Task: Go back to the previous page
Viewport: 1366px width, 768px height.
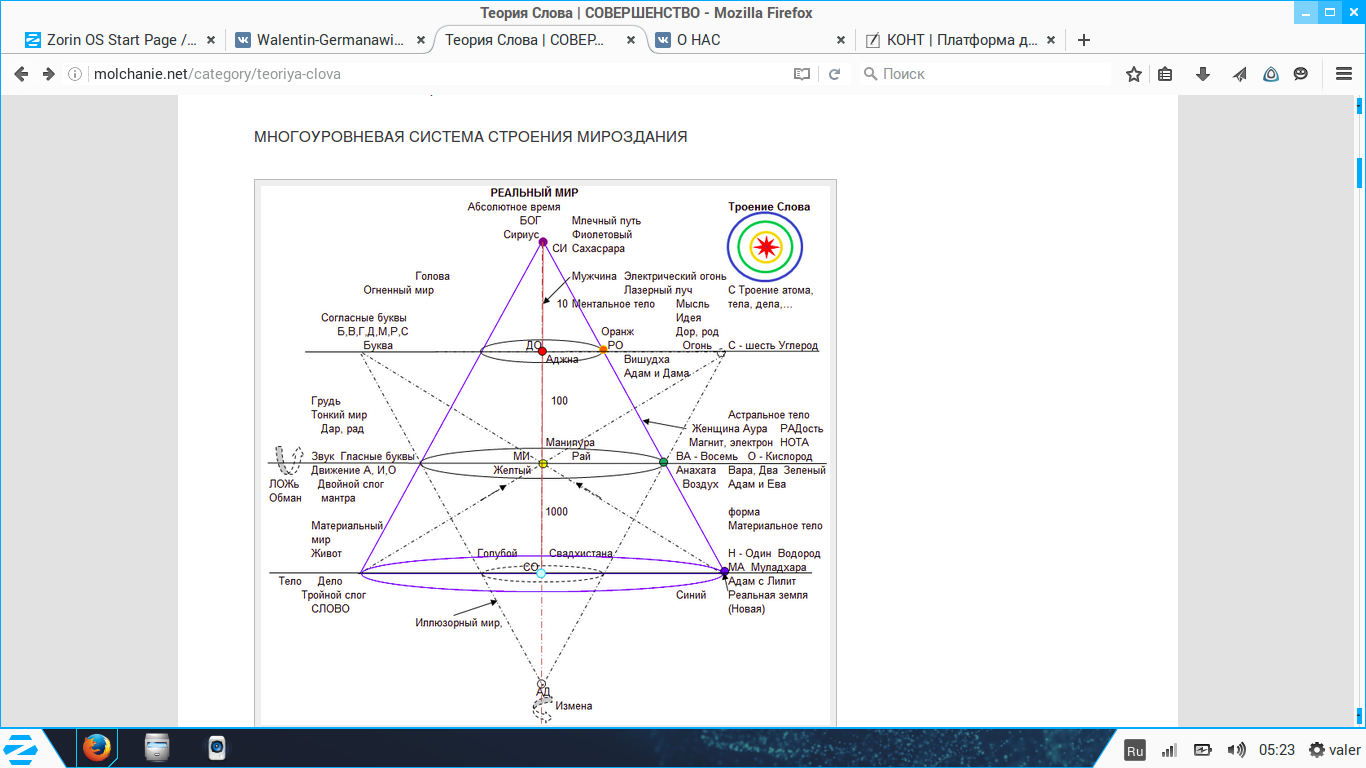Action: 21,74
